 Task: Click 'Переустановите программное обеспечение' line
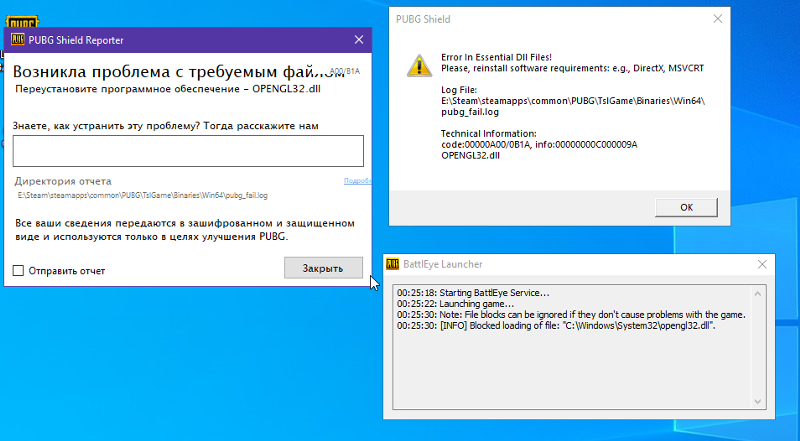[x=168, y=89]
